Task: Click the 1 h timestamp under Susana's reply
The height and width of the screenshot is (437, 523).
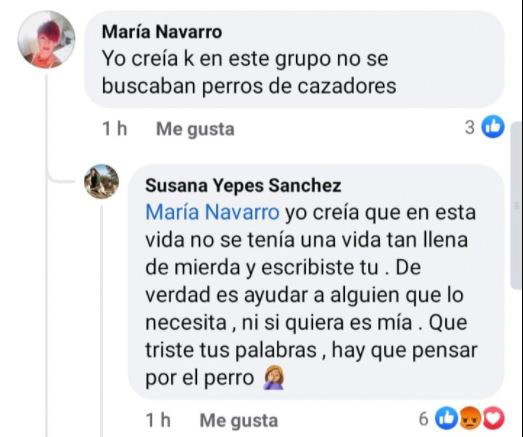Action: tap(158, 420)
